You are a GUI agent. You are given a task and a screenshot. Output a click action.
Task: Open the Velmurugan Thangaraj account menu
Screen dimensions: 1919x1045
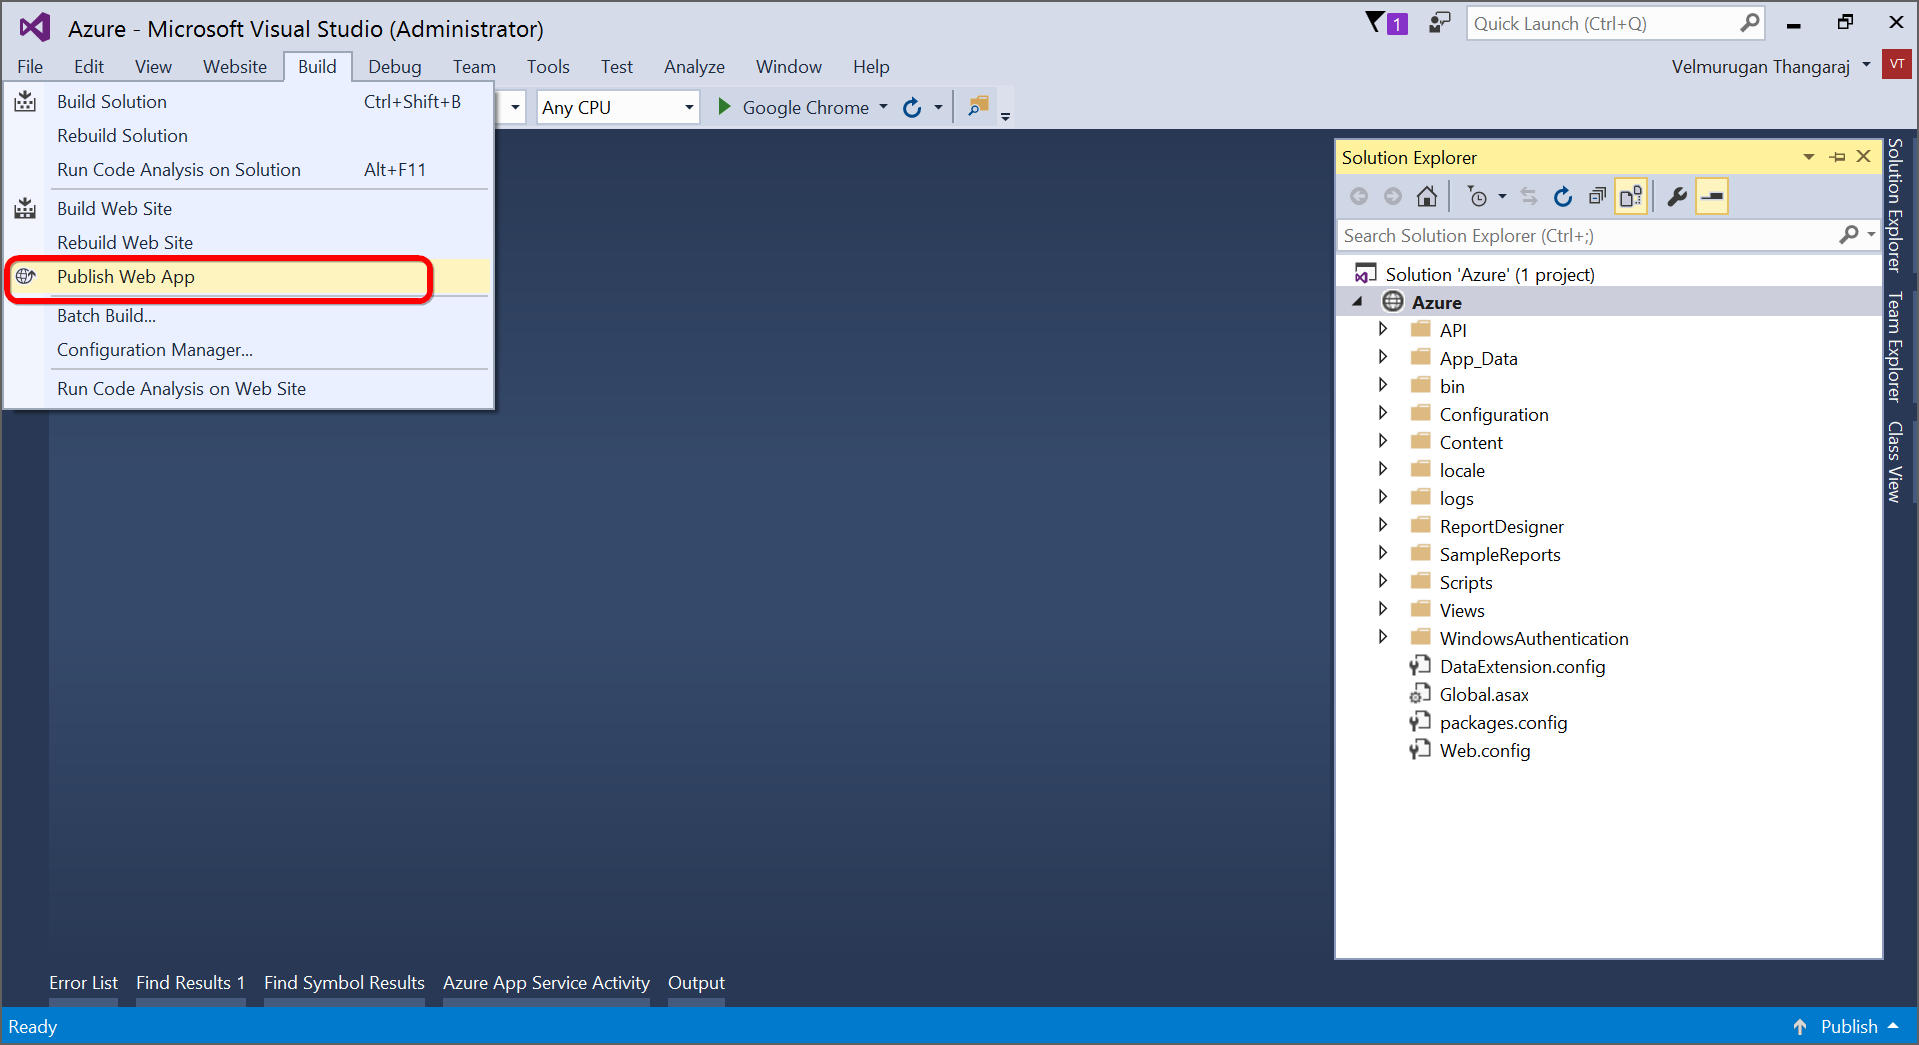tap(1762, 66)
